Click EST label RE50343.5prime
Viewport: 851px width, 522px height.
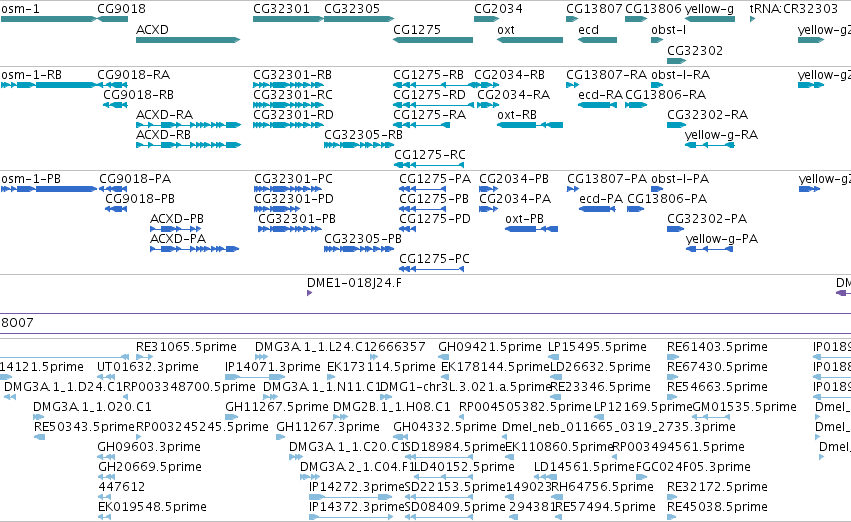[84, 428]
